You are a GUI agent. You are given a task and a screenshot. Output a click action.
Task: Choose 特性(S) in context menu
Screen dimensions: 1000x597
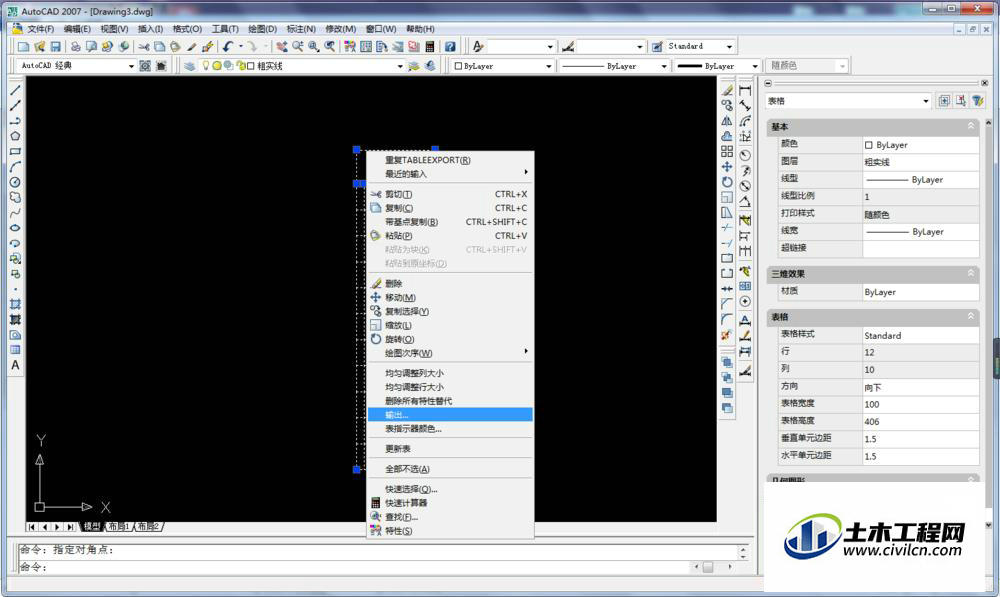(450, 531)
